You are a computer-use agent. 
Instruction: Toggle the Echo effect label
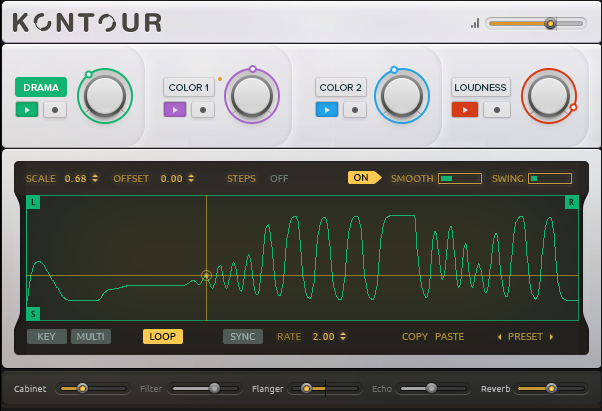[382, 389]
